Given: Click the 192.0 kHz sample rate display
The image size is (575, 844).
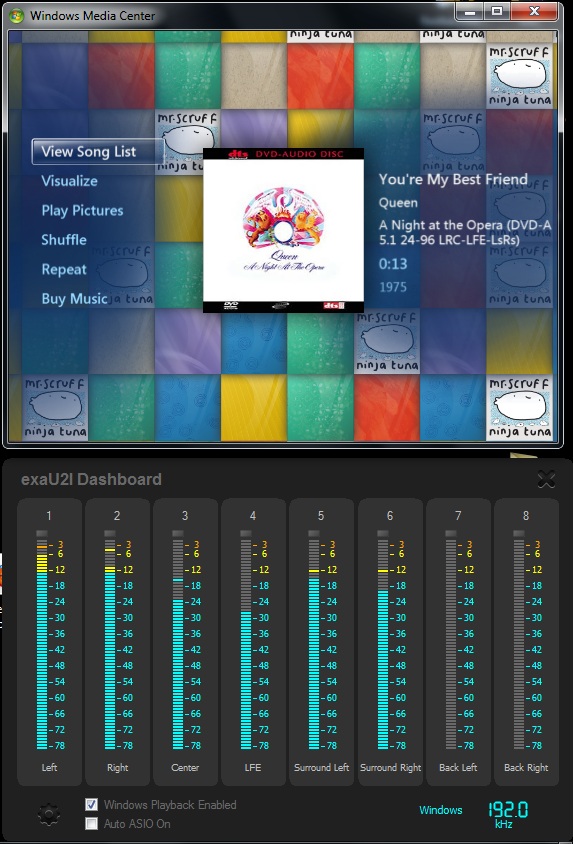Looking at the screenshot, I should pyautogui.click(x=508, y=814).
